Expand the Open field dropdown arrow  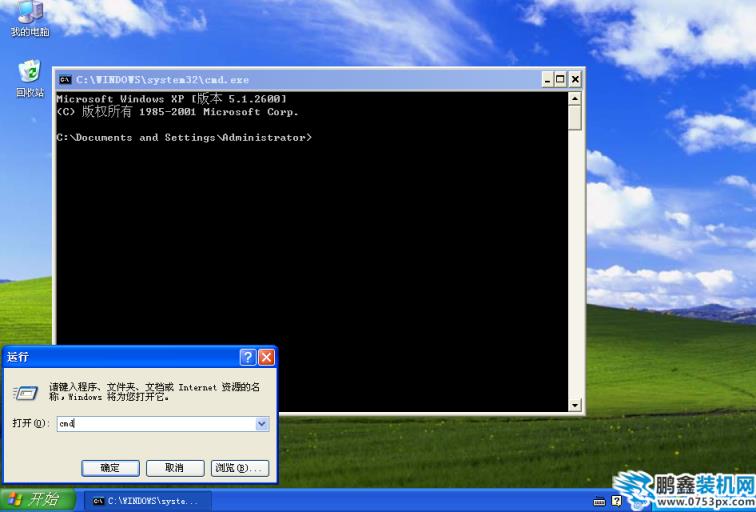coord(261,424)
